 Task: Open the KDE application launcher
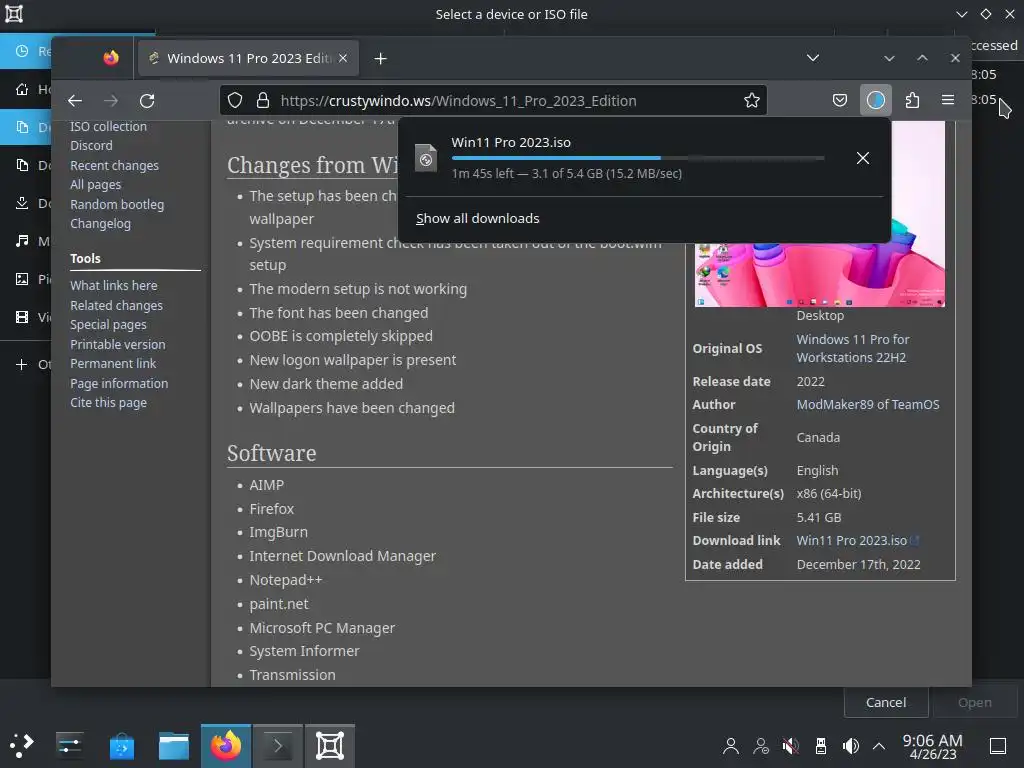point(22,746)
